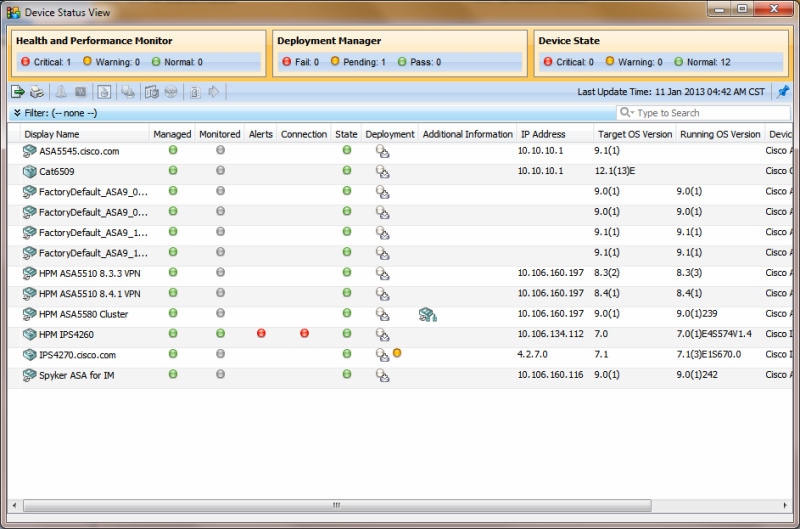The image size is (800, 529).
Task: Click the pin icon beside Last Update Time
Action: pyautogui.click(x=783, y=92)
